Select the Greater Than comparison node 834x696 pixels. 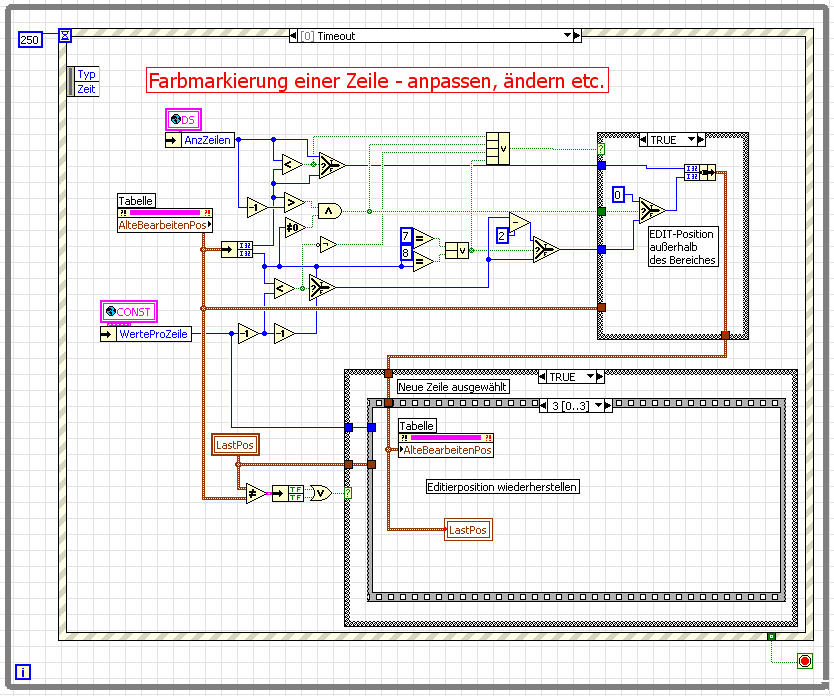(x=294, y=202)
